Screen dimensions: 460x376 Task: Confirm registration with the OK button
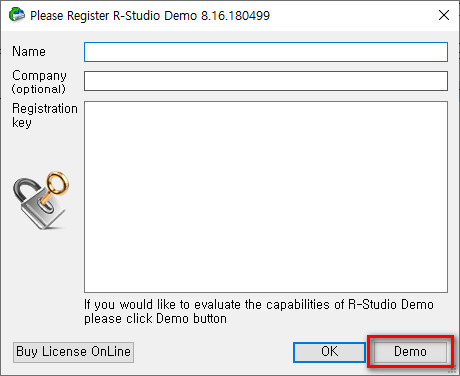coord(329,352)
